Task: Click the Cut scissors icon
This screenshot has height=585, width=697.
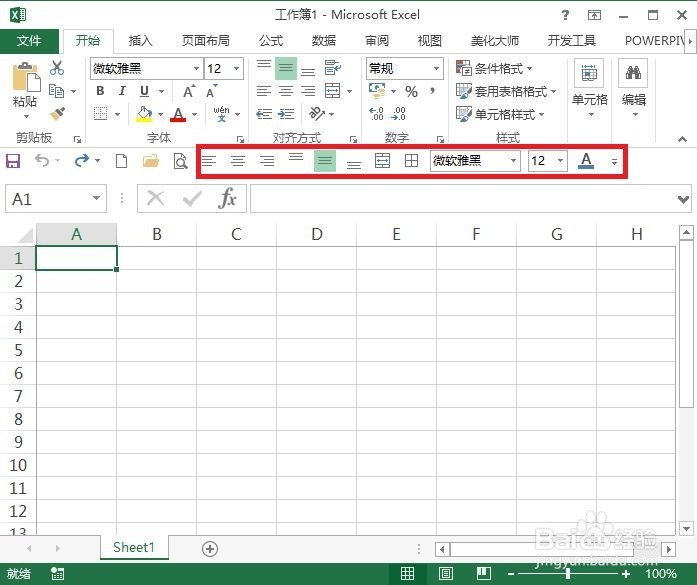Action: pos(57,68)
